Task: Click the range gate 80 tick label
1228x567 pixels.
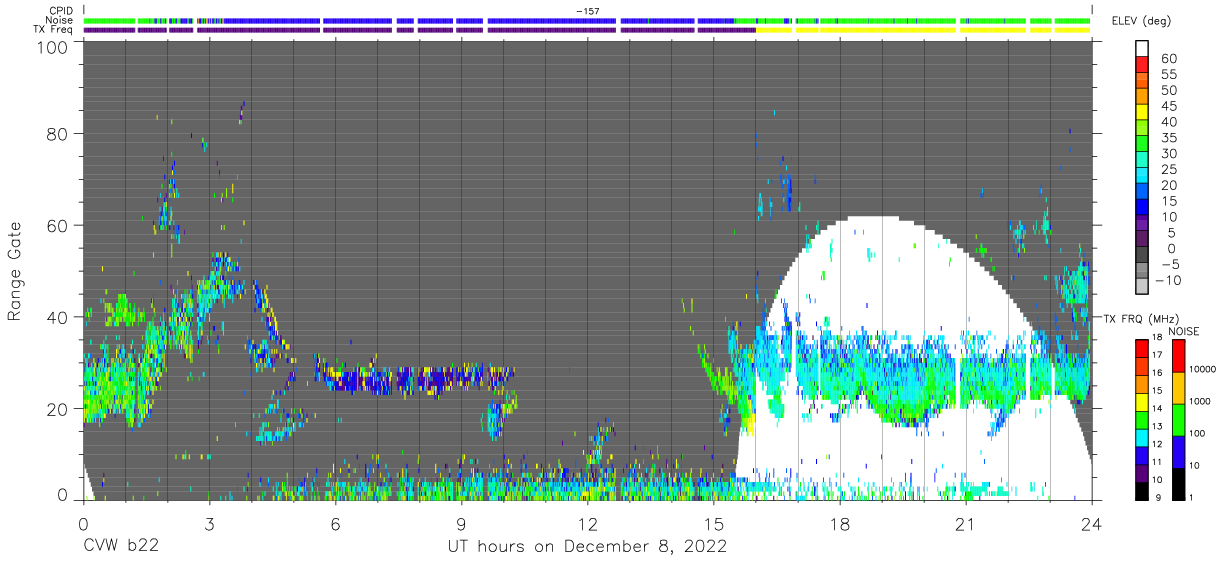Action: pos(58,133)
